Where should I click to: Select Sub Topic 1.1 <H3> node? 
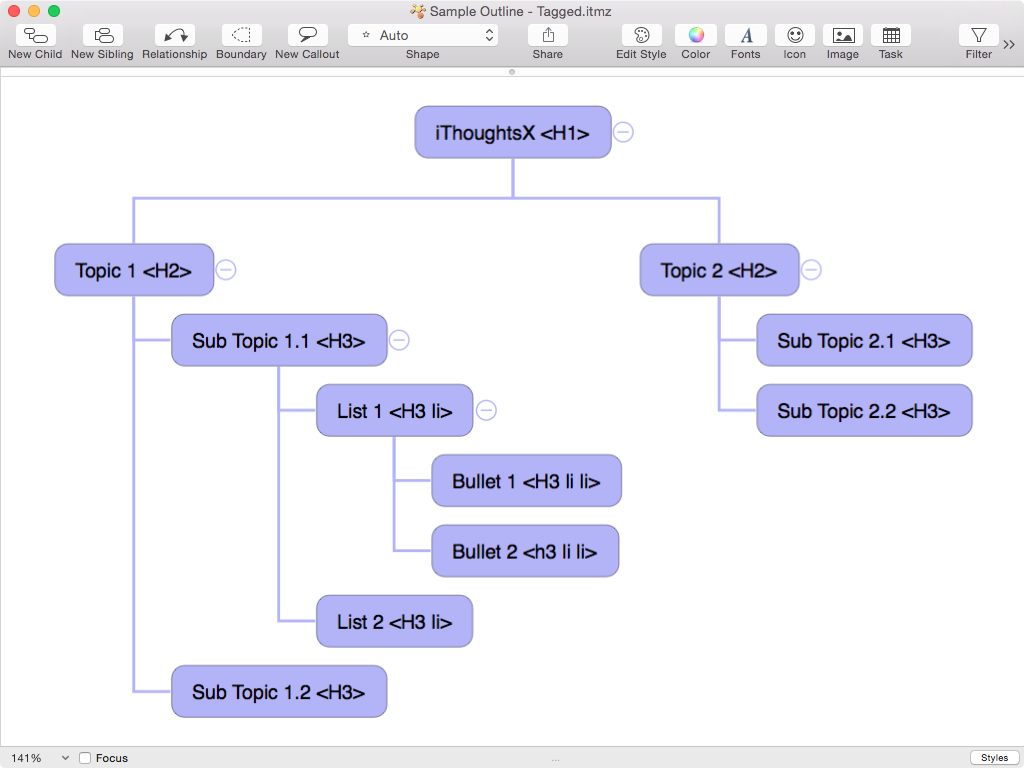click(x=280, y=340)
